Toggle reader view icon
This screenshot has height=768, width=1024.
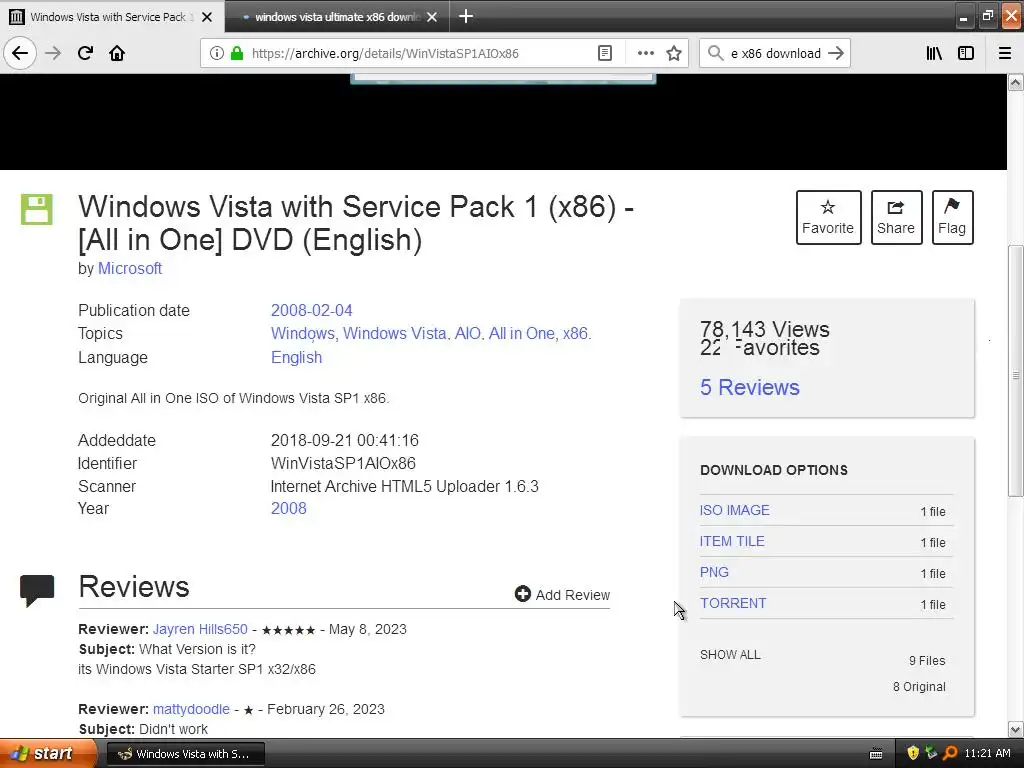pos(605,53)
